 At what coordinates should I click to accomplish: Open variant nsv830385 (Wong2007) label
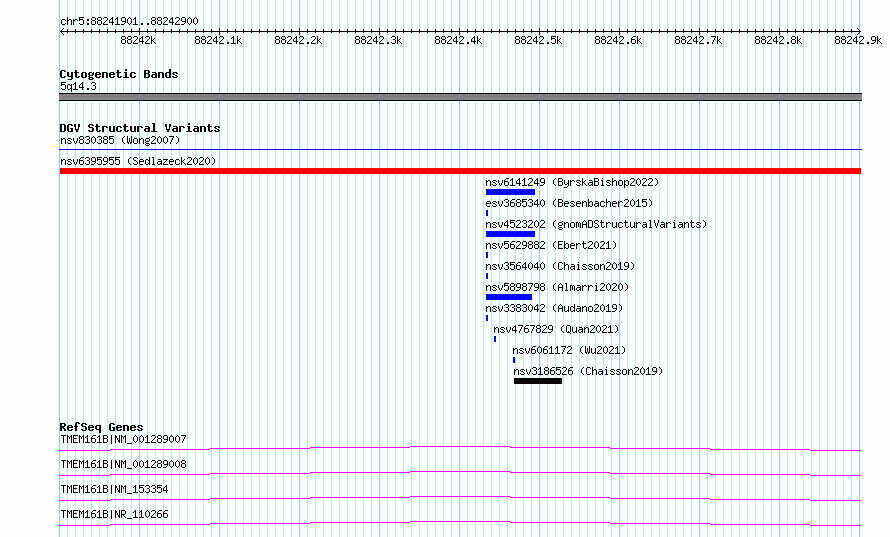tap(120, 140)
